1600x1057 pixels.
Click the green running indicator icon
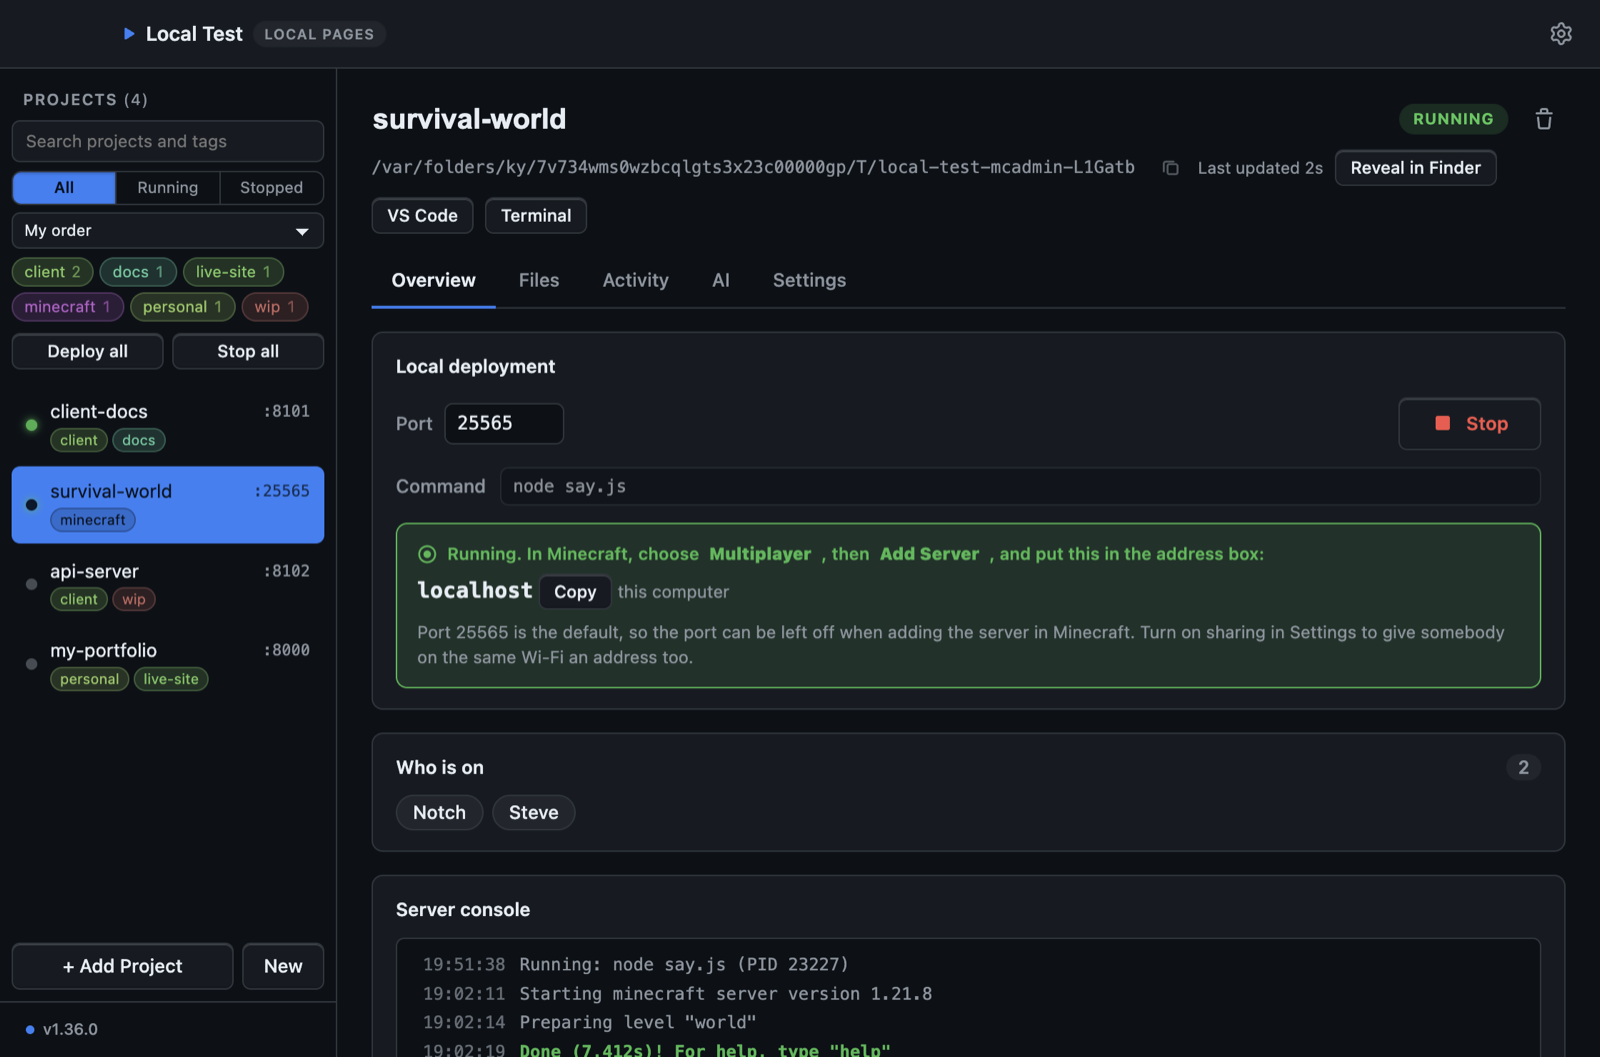tap(427, 554)
